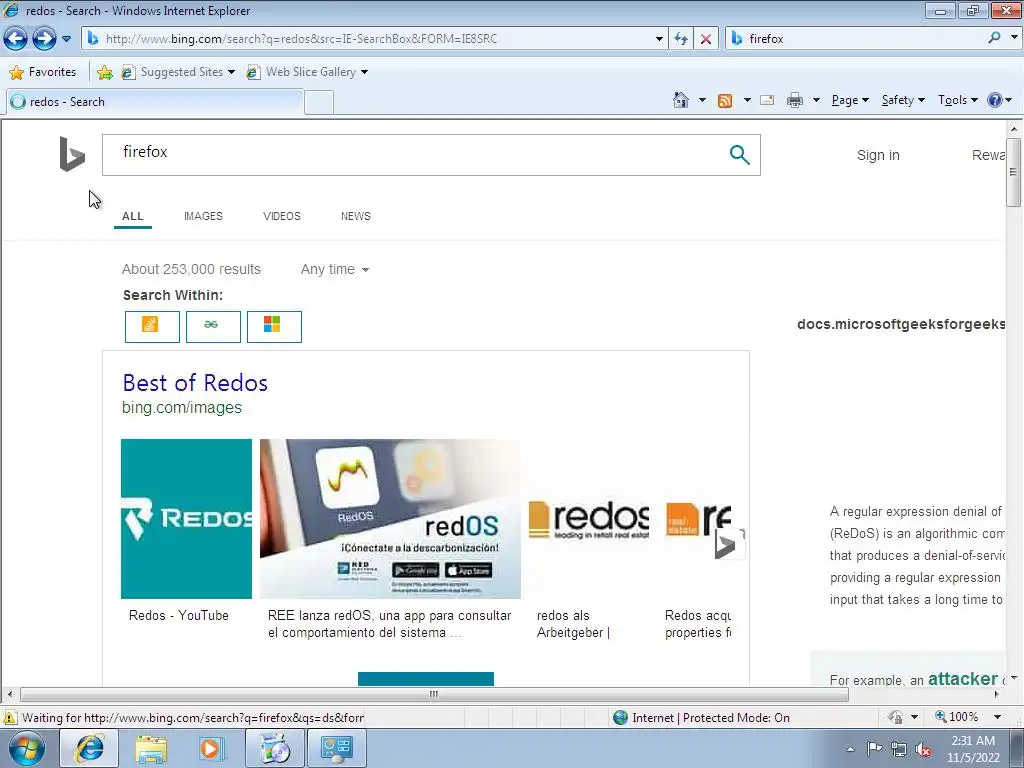The height and width of the screenshot is (768, 1024).
Task: Click the Internet Protected Mode status
Action: pos(702,718)
